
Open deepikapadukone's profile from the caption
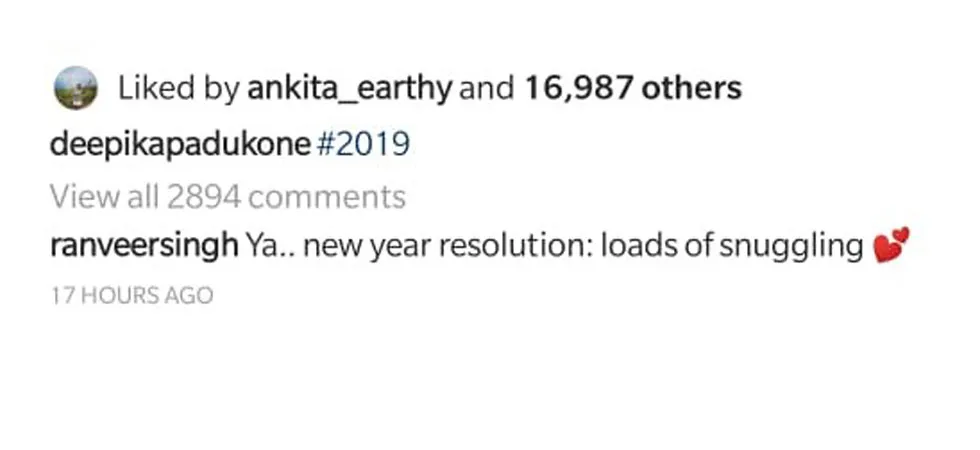[x=180, y=146]
